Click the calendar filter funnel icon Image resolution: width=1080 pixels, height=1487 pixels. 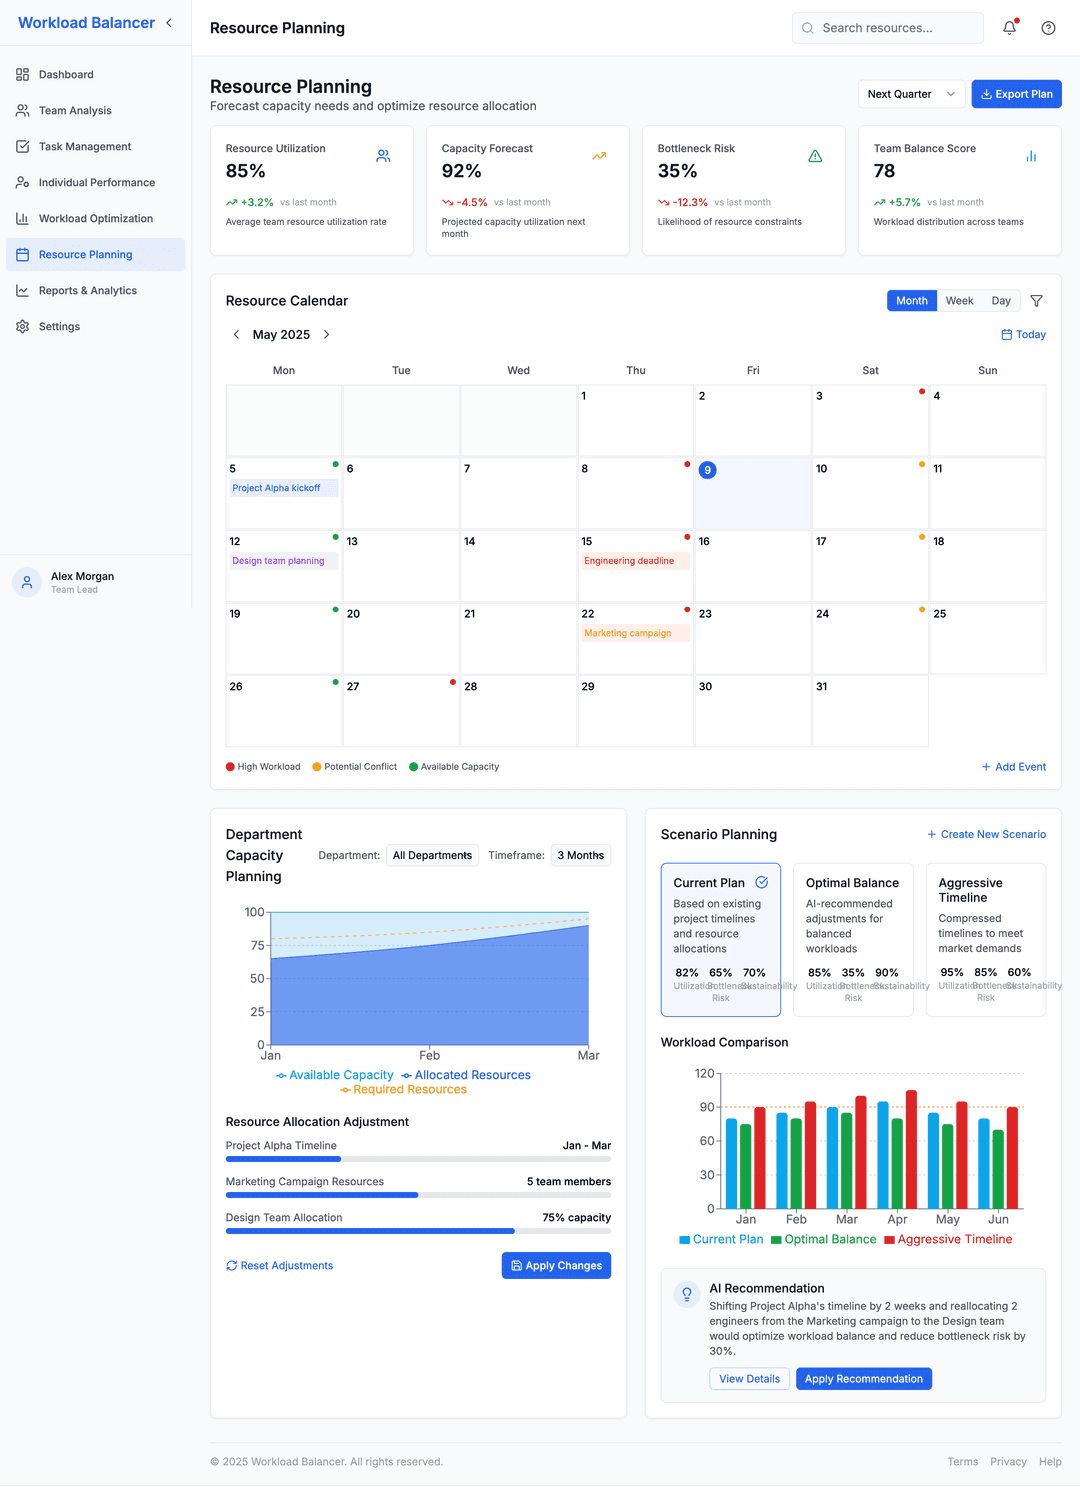click(x=1037, y=300)
